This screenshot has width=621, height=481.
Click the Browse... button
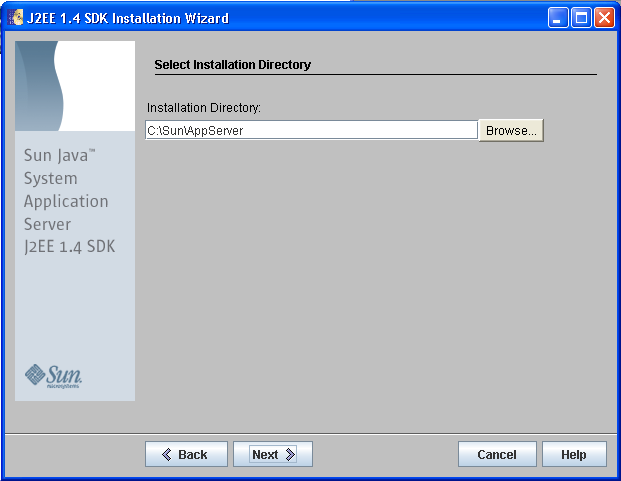[x=511, y=130]
